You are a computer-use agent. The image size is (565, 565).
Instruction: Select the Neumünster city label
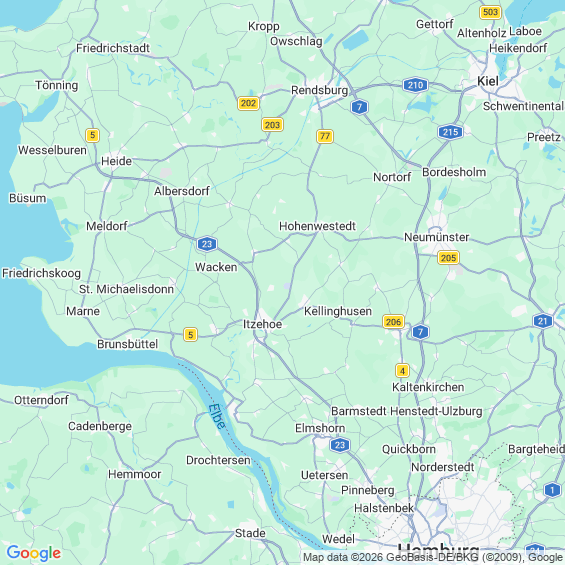point(436,237)
